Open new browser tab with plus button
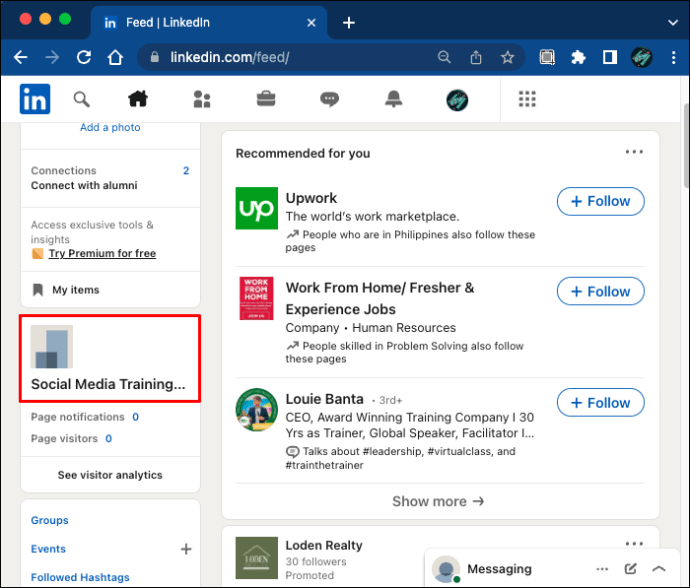This screenshot has width=690, height=588. click(349, 22)
